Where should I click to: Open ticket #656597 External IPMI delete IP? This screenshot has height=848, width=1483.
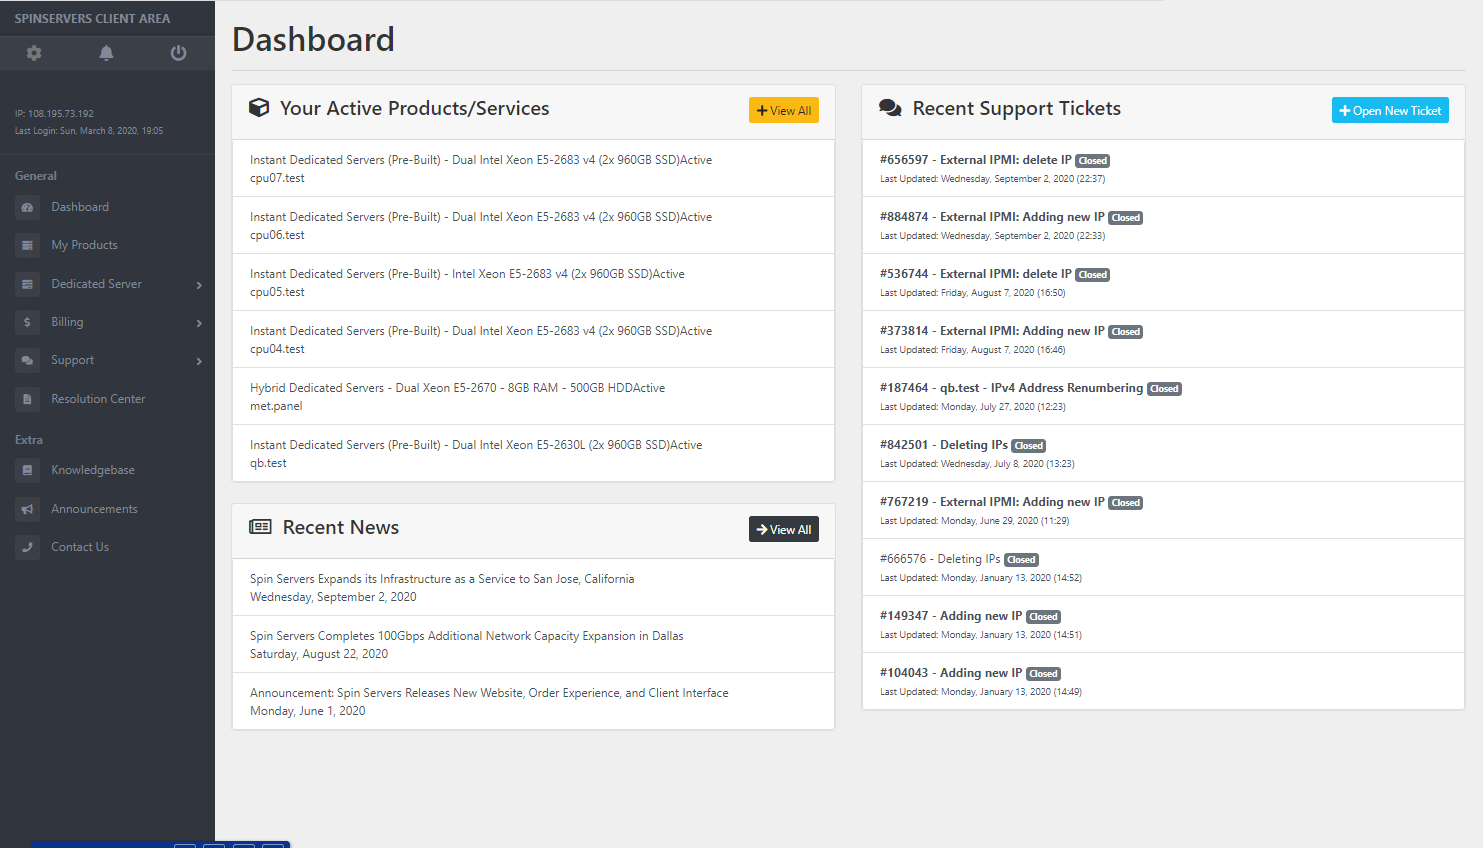pos(975,160)
